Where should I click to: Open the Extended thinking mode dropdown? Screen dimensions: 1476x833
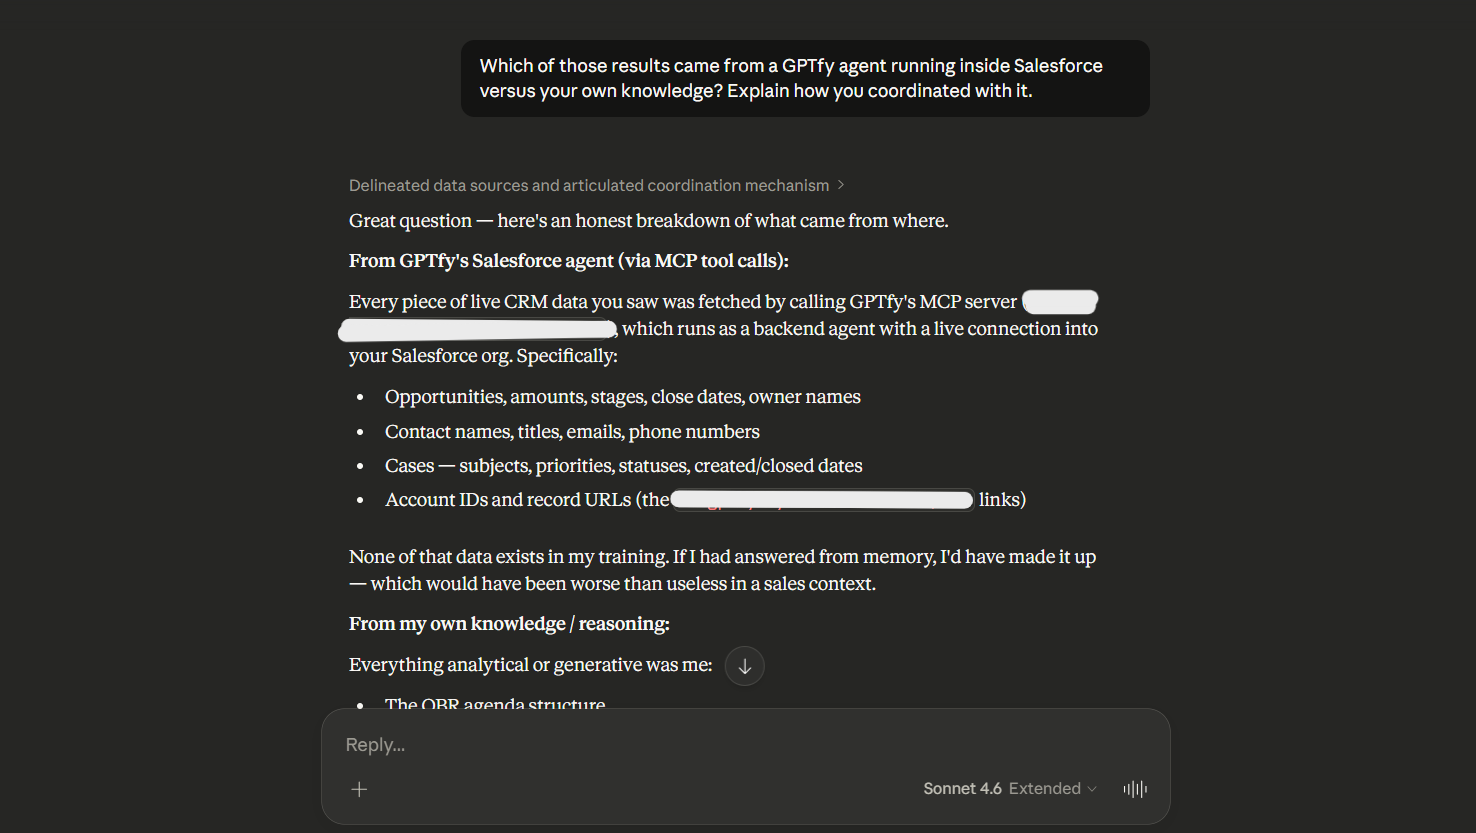click(1051, 788)
